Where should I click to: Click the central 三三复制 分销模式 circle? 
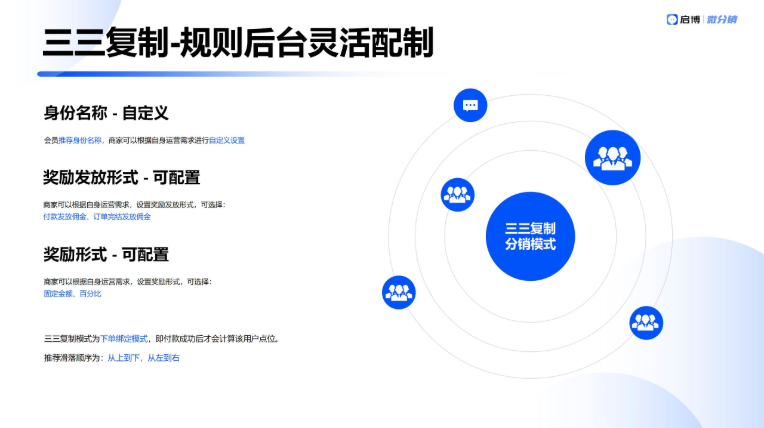pyautogui.click(x=530, y=236)
